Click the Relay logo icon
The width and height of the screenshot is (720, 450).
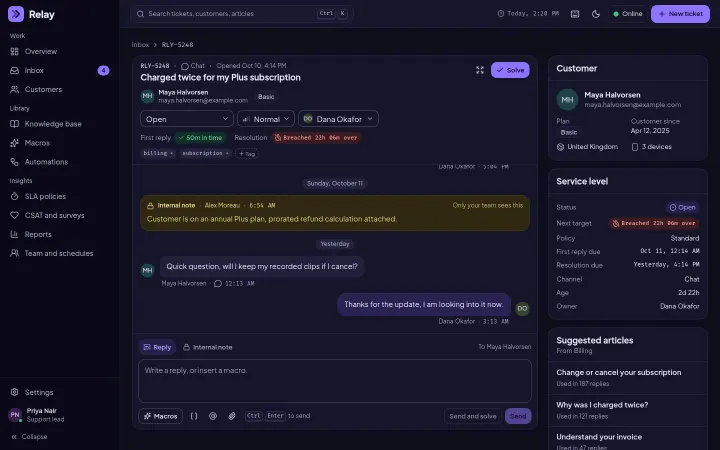(x=16, y=14)
